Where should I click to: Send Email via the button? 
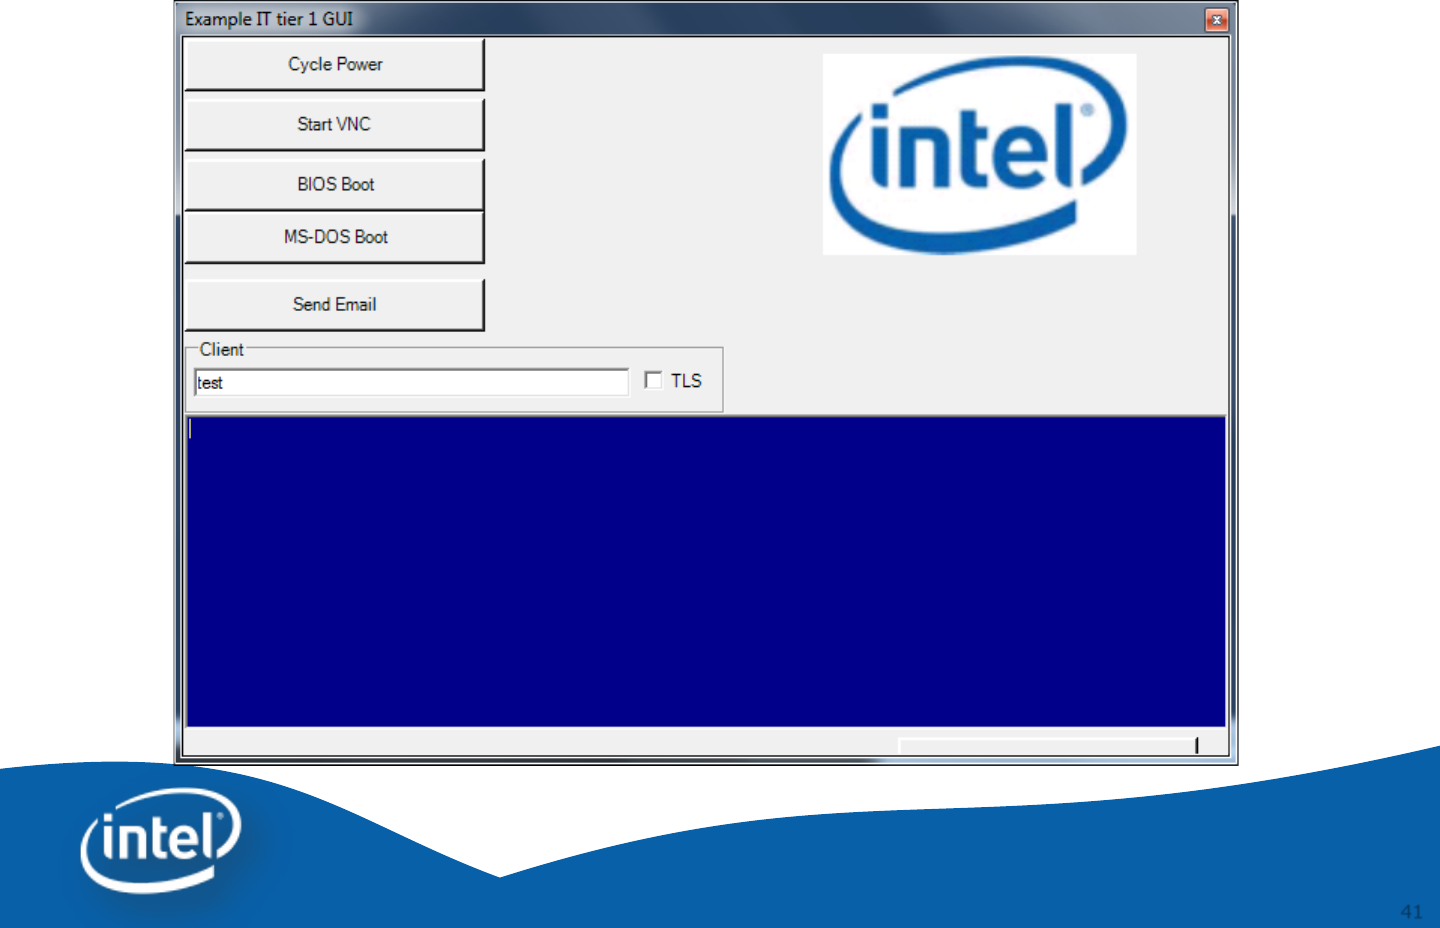335,304
